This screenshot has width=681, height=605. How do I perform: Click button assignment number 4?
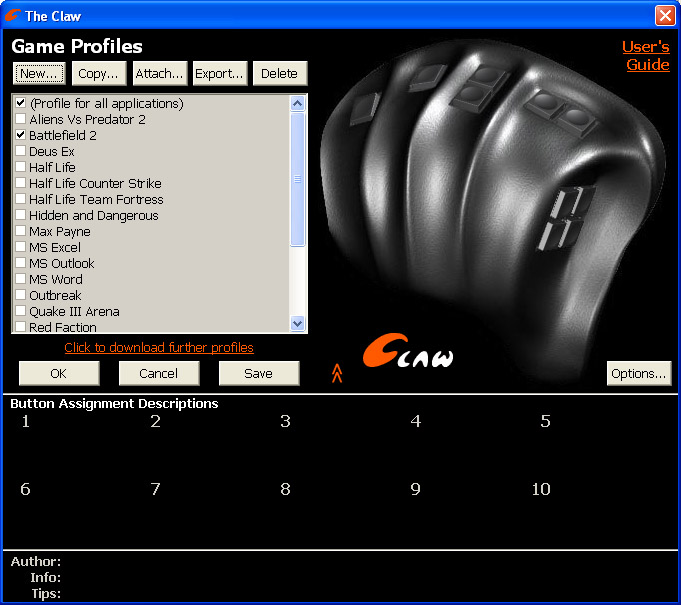(416, 421)
